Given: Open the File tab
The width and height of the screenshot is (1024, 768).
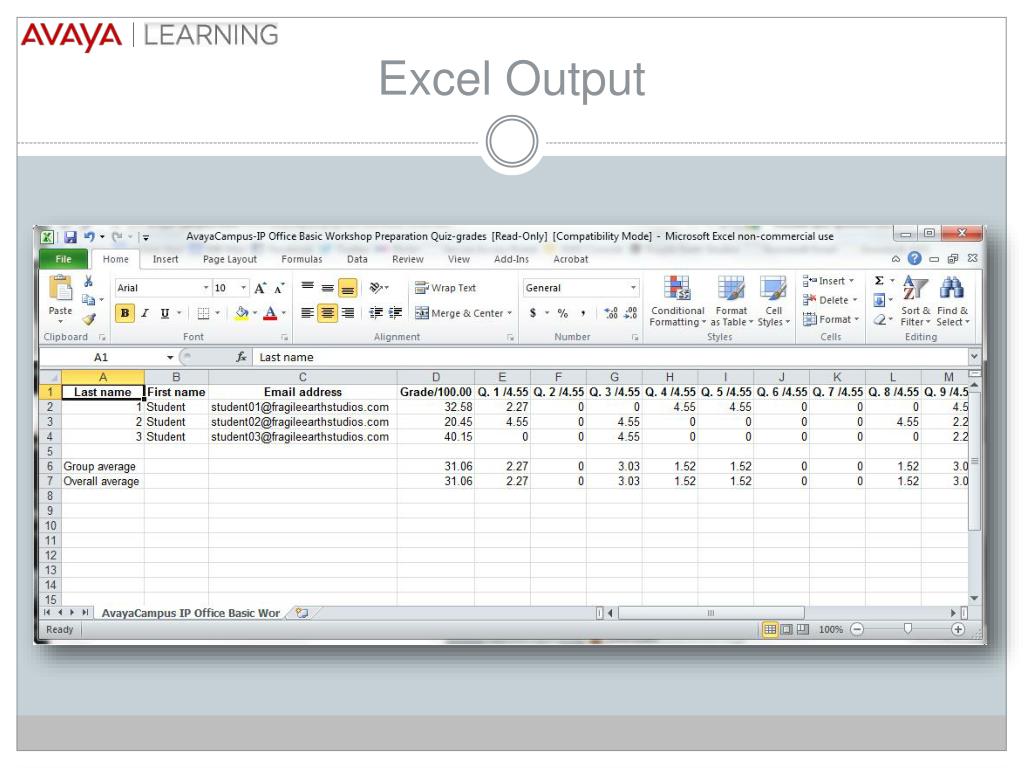Looking at the screenshot, I should [x=63, y=259].
